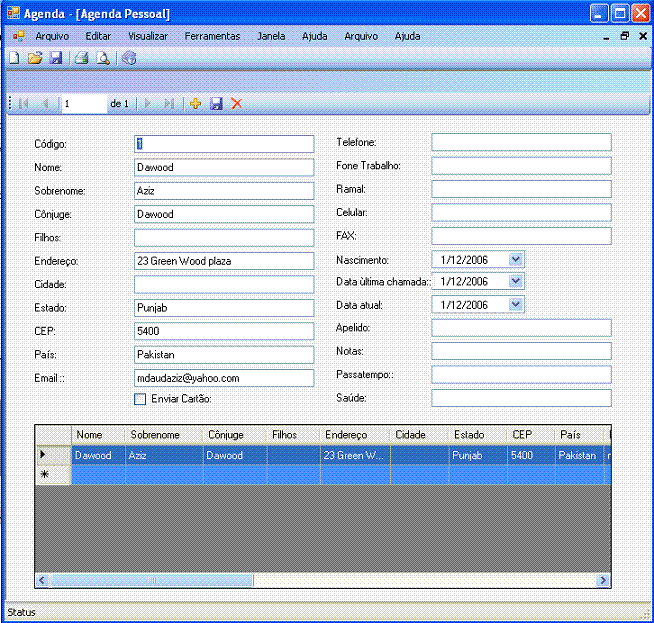Open the first Arquivo menu

52,36
